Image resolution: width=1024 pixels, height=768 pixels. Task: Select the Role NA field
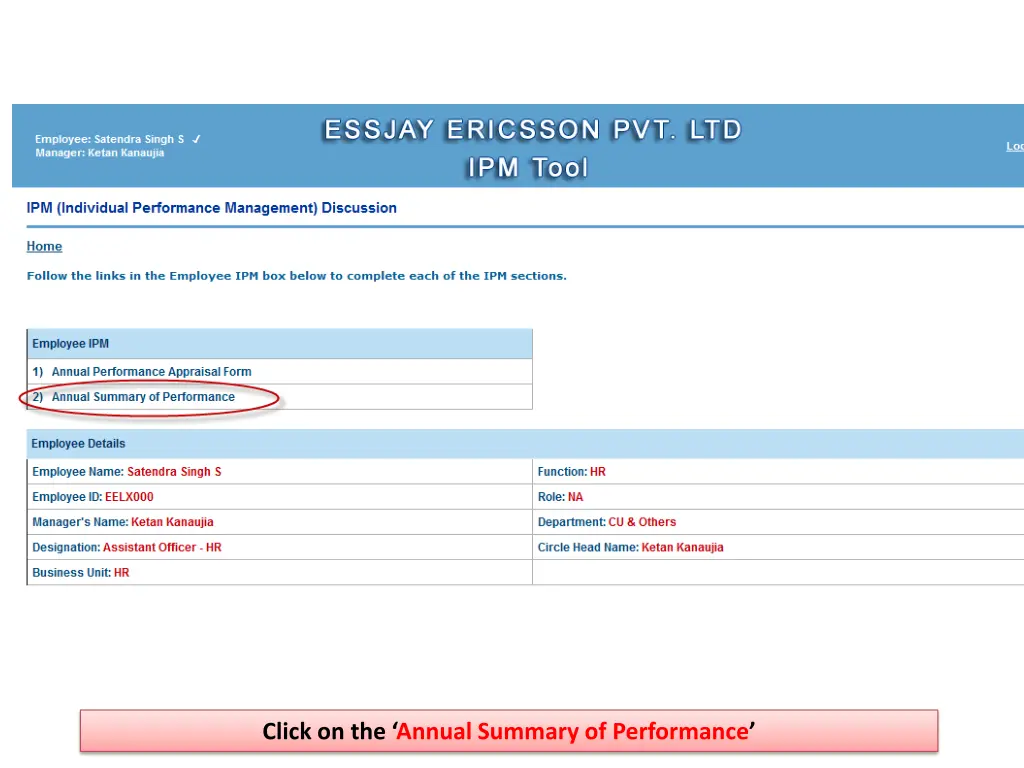tap(561, 497)
